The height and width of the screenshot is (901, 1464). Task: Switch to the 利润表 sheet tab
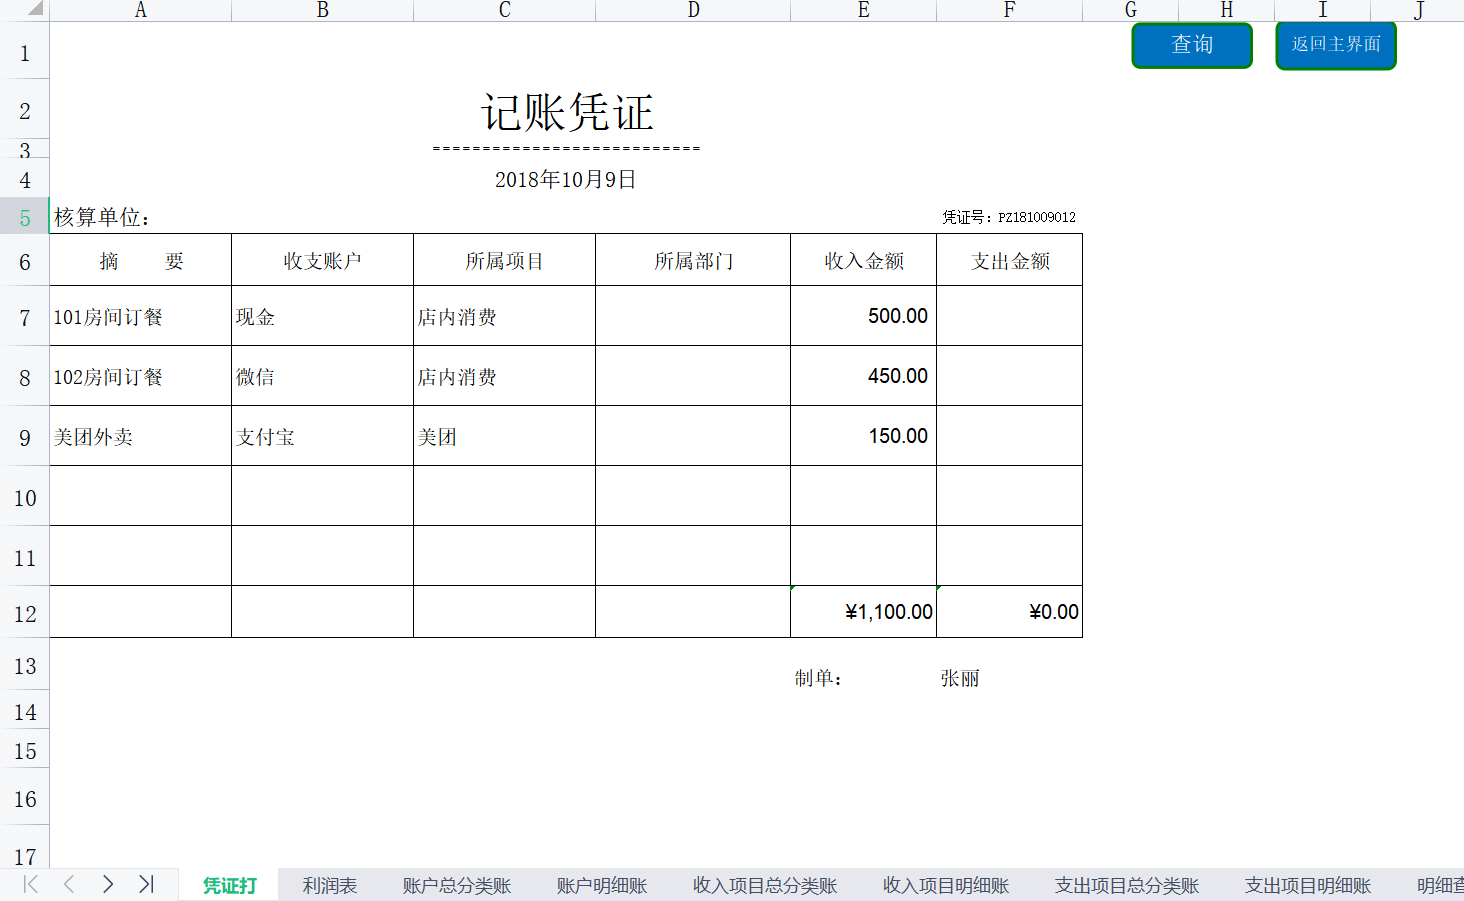click(329, 884)
